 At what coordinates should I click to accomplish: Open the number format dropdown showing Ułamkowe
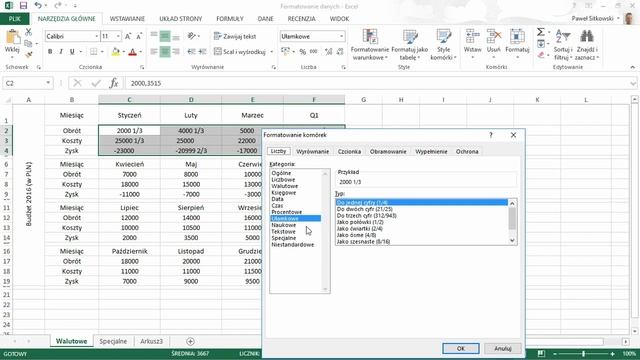click(x=341, y=36)
